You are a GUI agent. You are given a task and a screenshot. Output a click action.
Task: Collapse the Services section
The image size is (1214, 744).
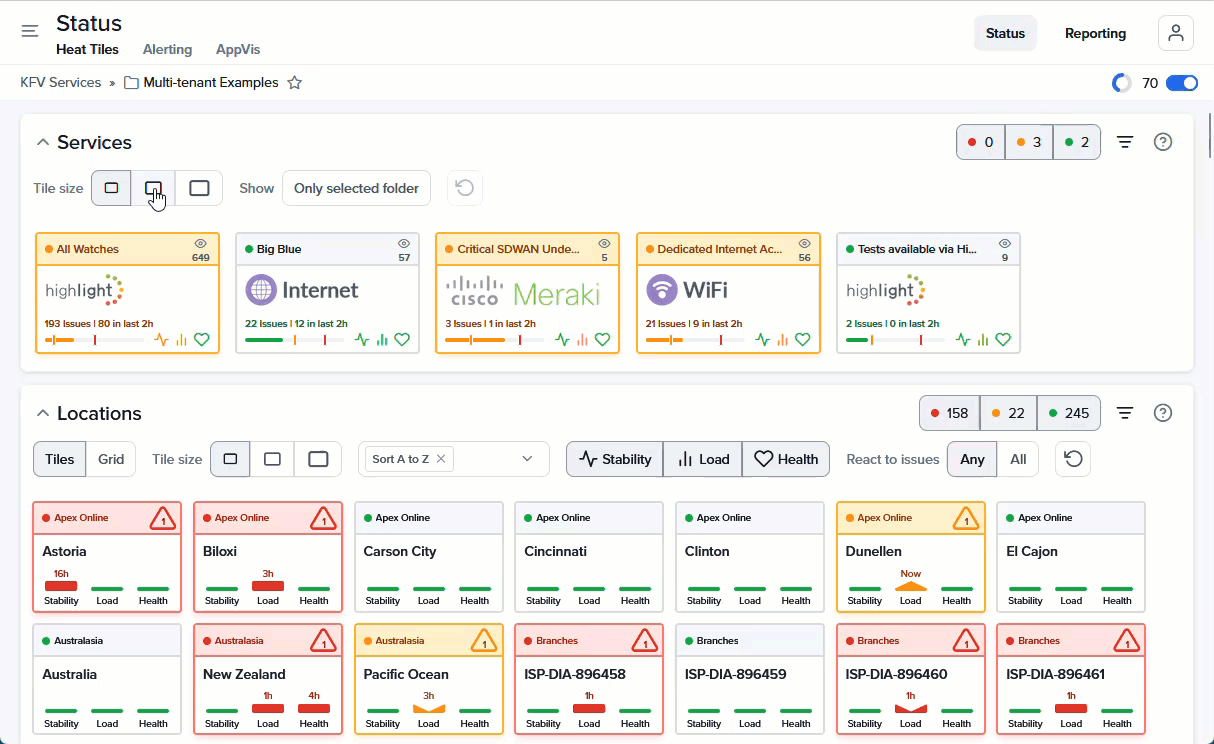(42, 142)
